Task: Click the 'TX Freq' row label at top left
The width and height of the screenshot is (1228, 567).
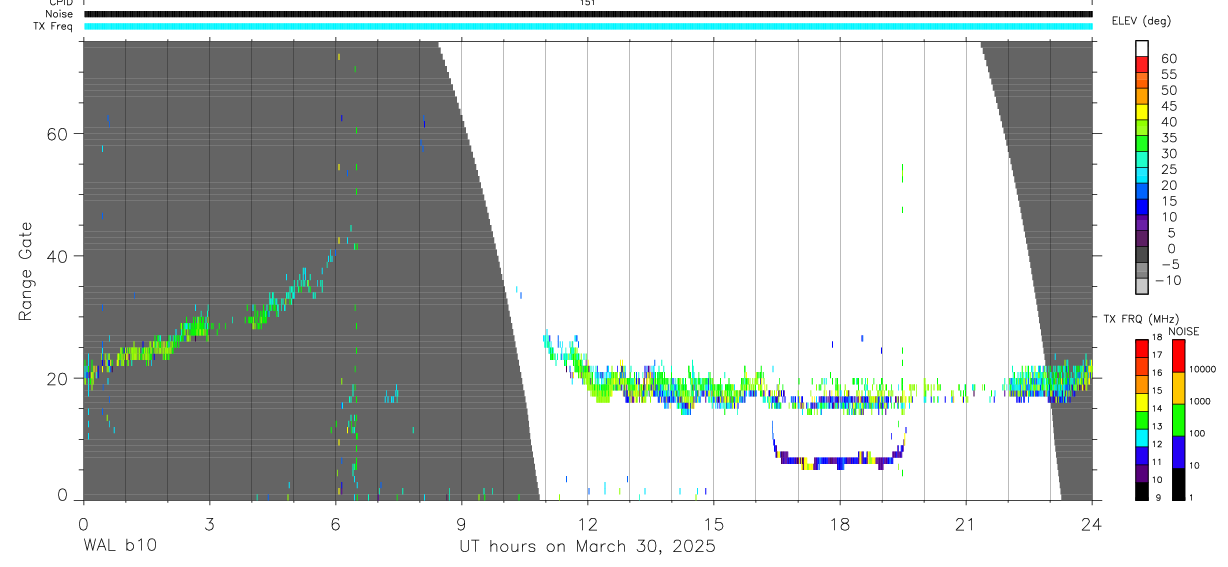Action: tap(55, 26)
